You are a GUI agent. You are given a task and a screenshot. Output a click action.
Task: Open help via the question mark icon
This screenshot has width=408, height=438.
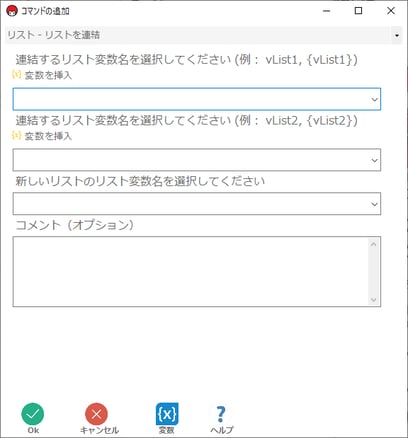tap(221, 414)
